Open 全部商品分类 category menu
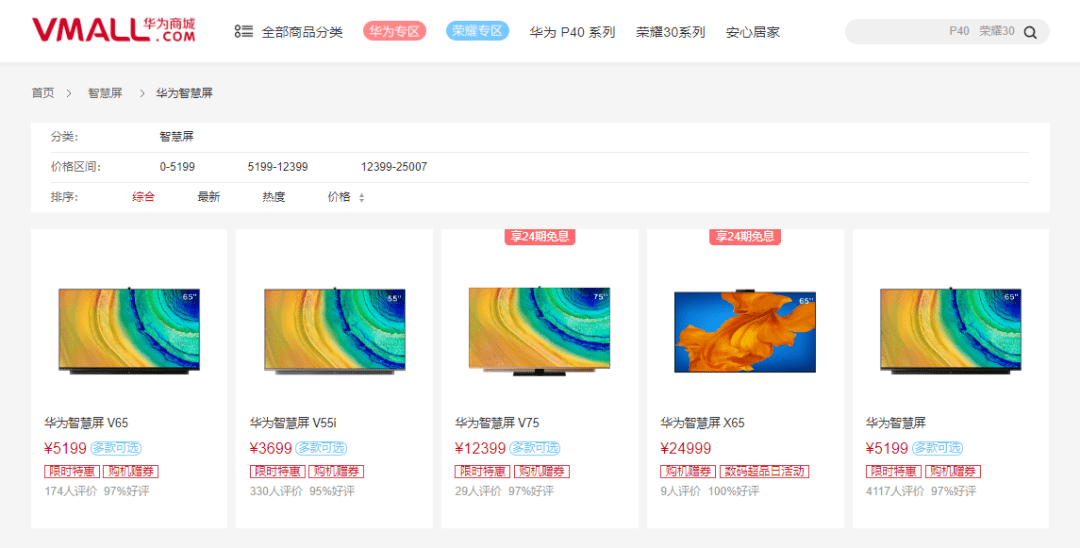 pos(302,32)
